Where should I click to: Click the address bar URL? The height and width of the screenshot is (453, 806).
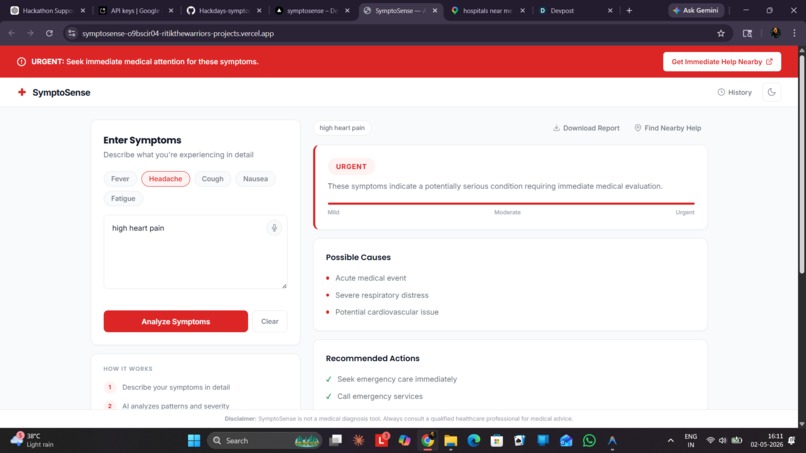click(178, 33)
